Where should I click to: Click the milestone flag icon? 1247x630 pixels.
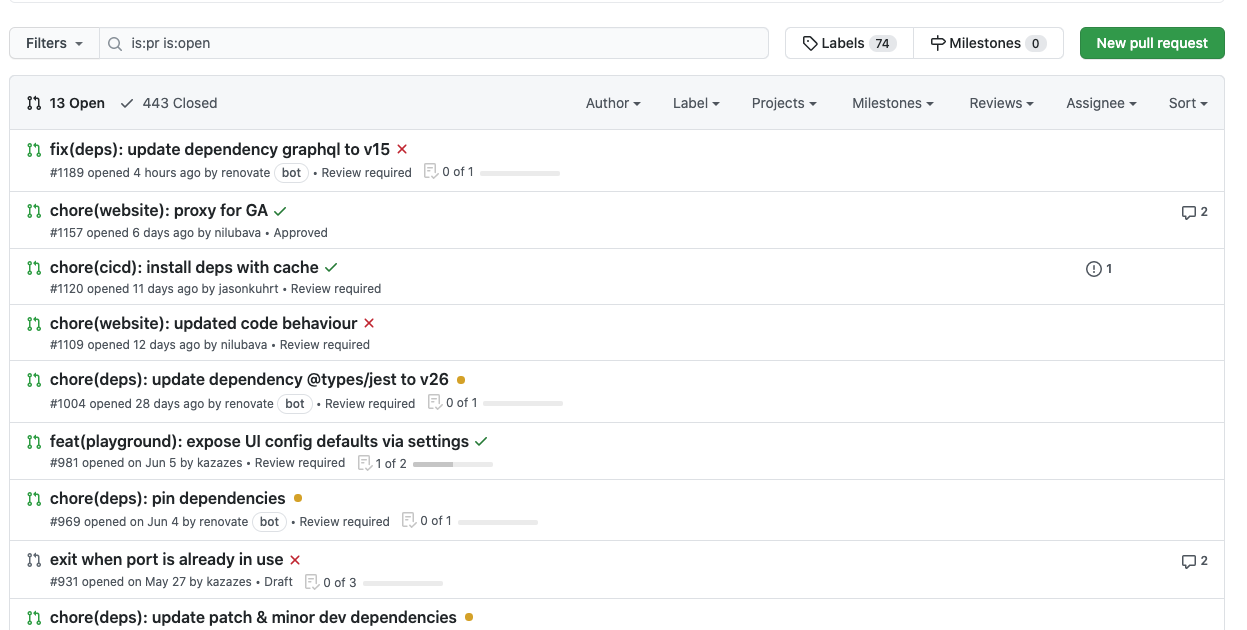coord(937,43)
